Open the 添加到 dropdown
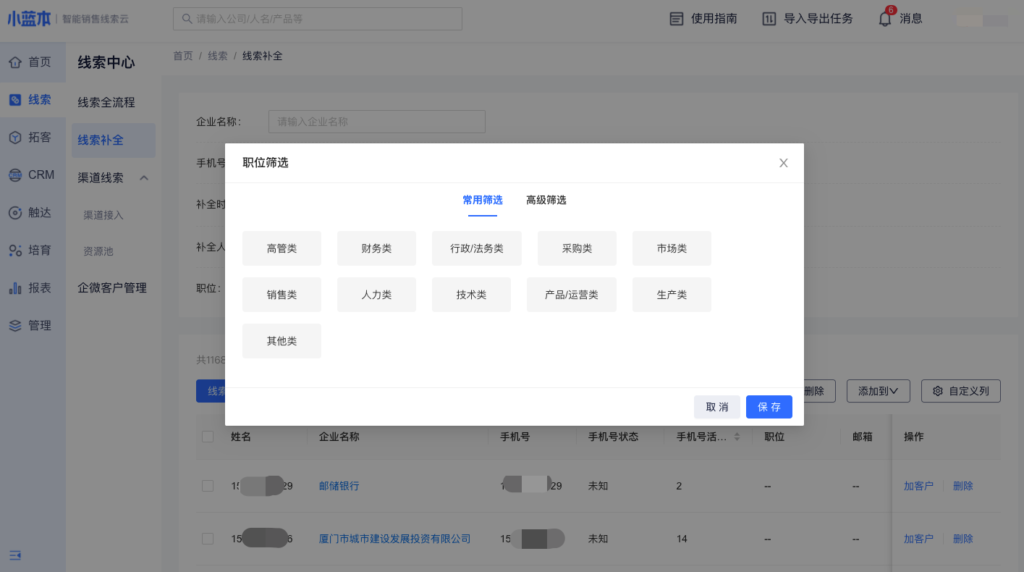1024x572 pixels. pyautogui.click(x=877, y=391)
